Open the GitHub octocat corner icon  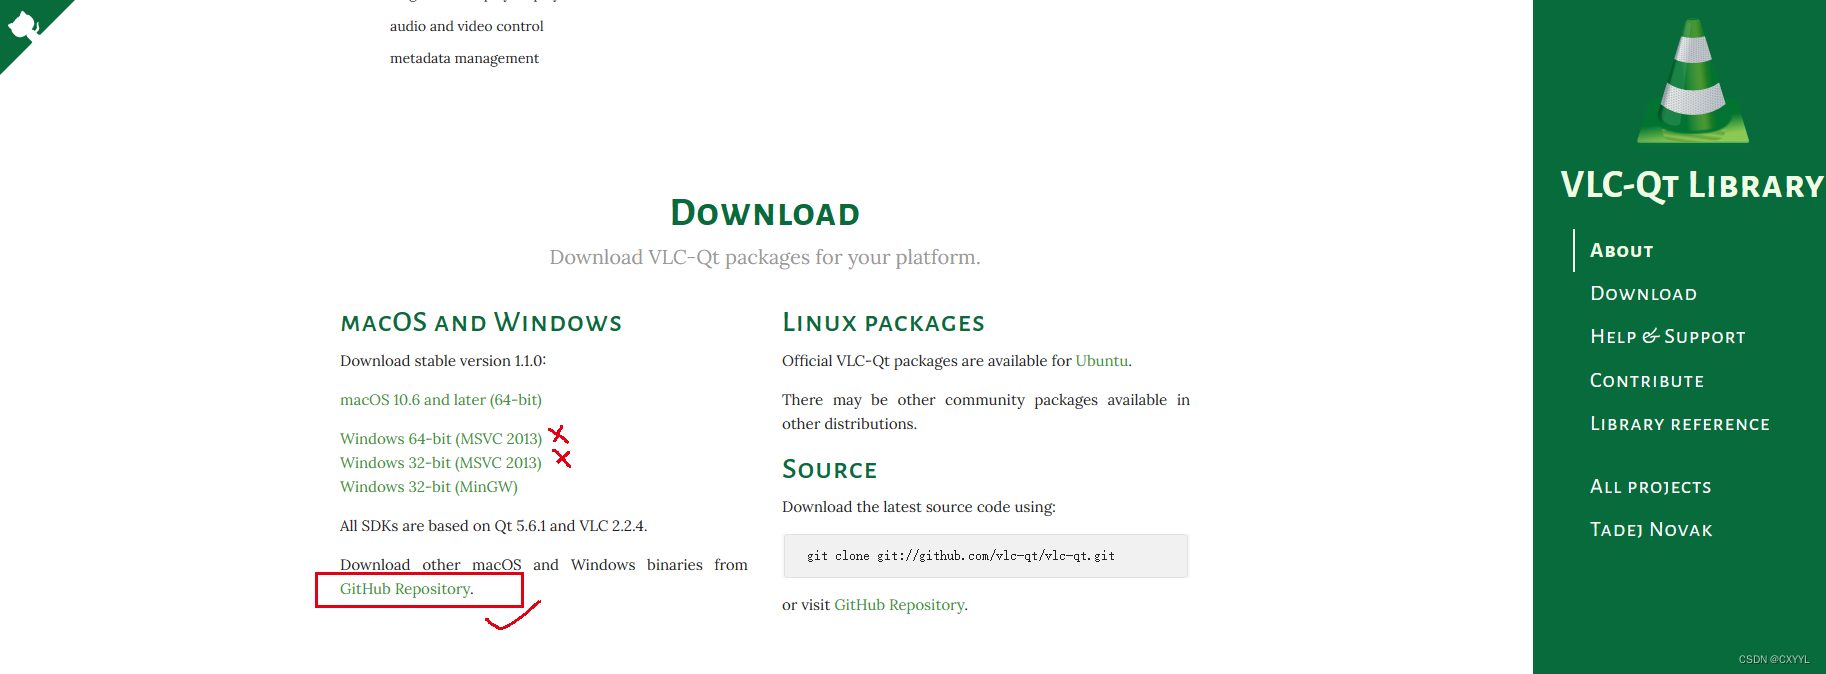(x=25, y=25)
